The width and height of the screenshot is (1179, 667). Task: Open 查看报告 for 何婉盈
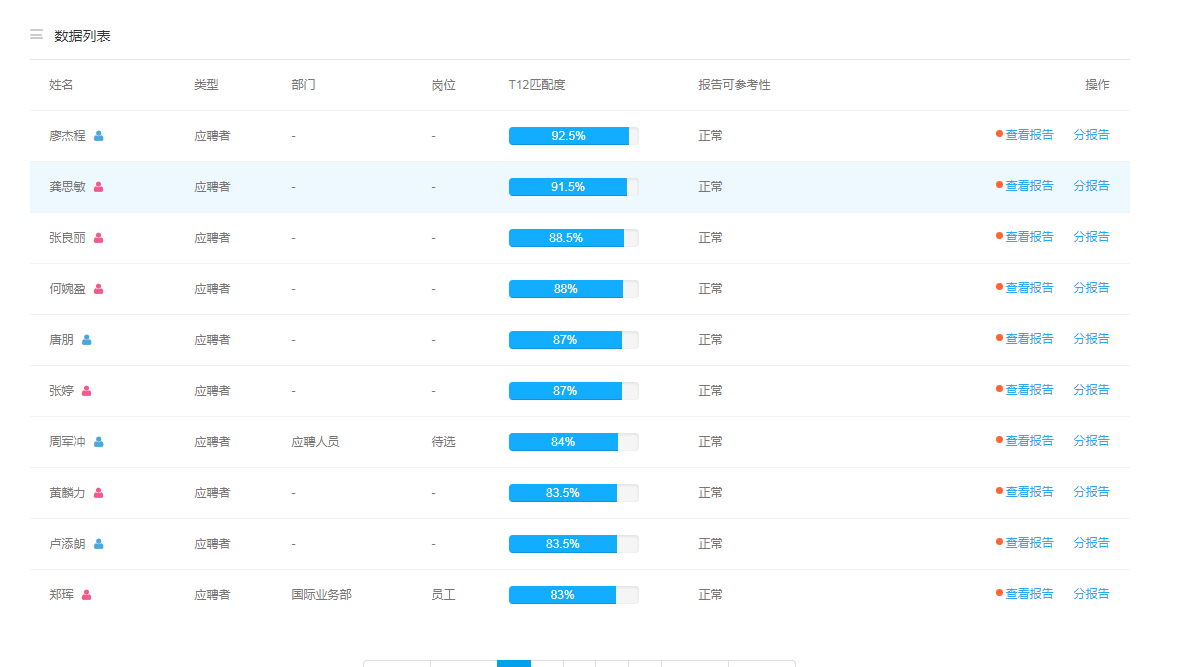tap(1029, 288)
